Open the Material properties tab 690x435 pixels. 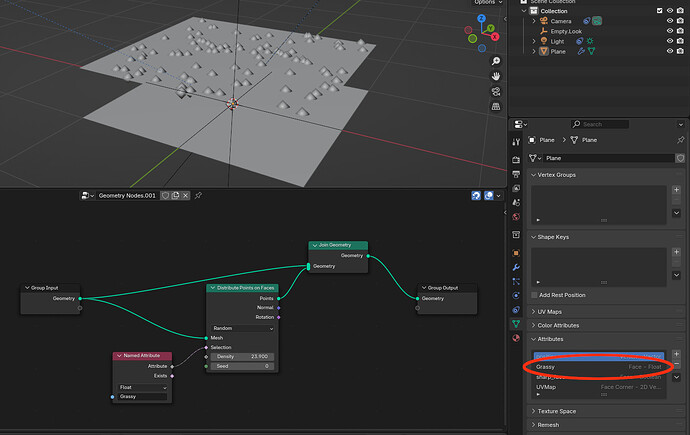coord(516,338)
